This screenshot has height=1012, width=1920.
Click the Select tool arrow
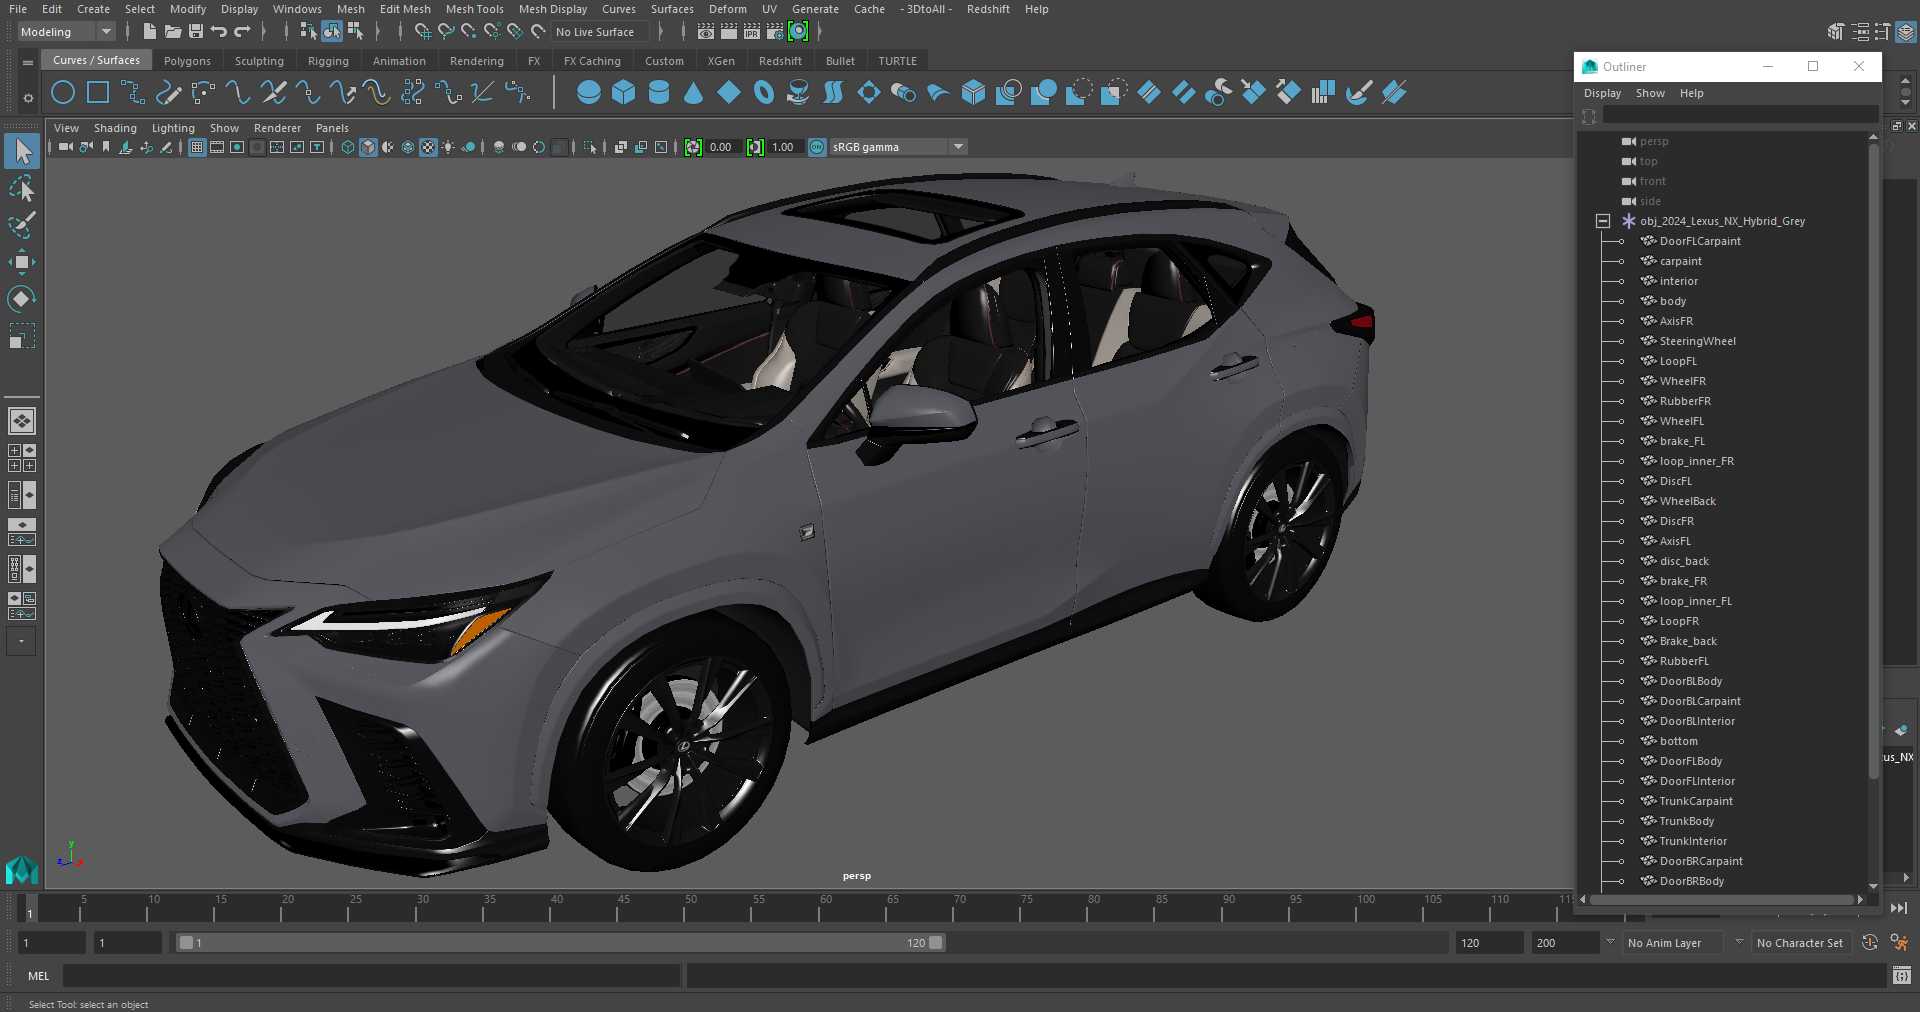coord(22,152)
